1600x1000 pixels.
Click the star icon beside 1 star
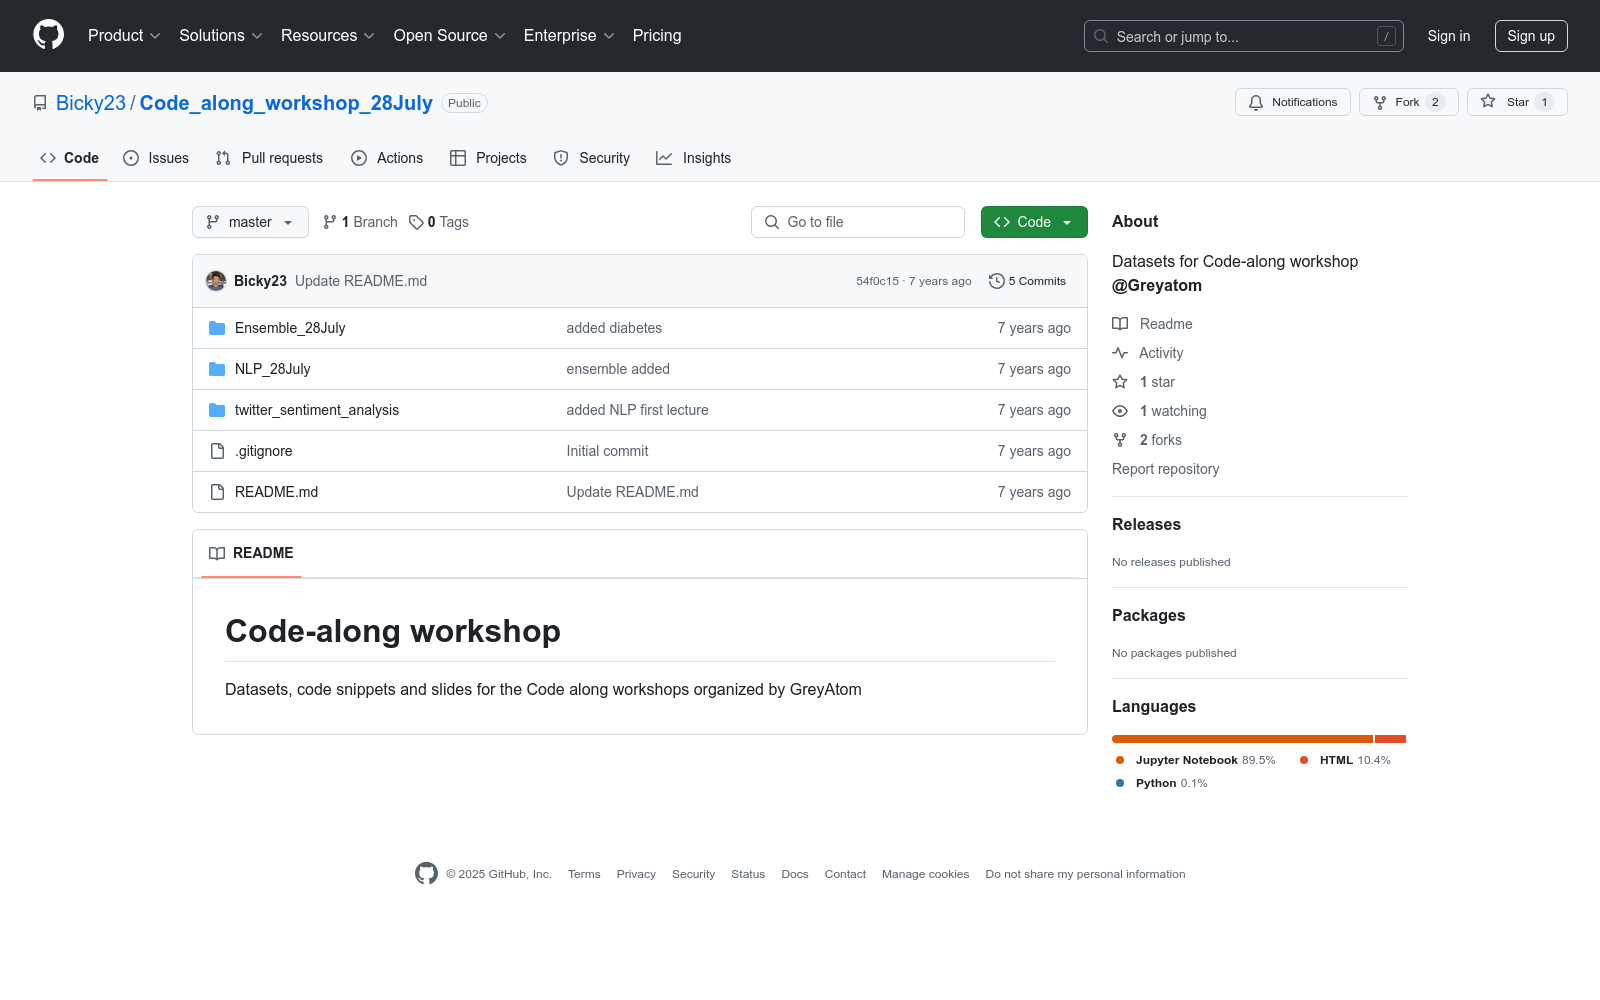click(1120, 382)
